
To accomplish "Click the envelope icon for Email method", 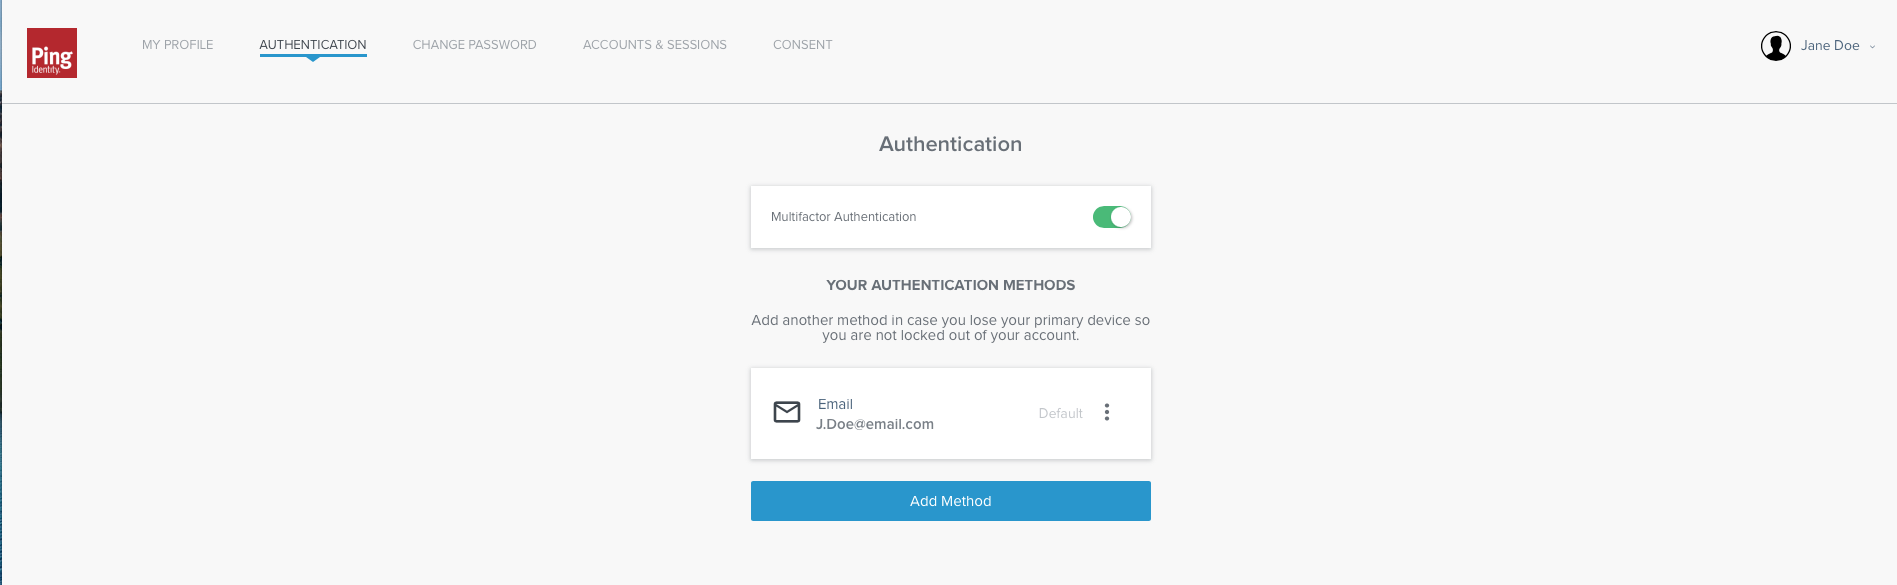I will click(x=787, y=412).
